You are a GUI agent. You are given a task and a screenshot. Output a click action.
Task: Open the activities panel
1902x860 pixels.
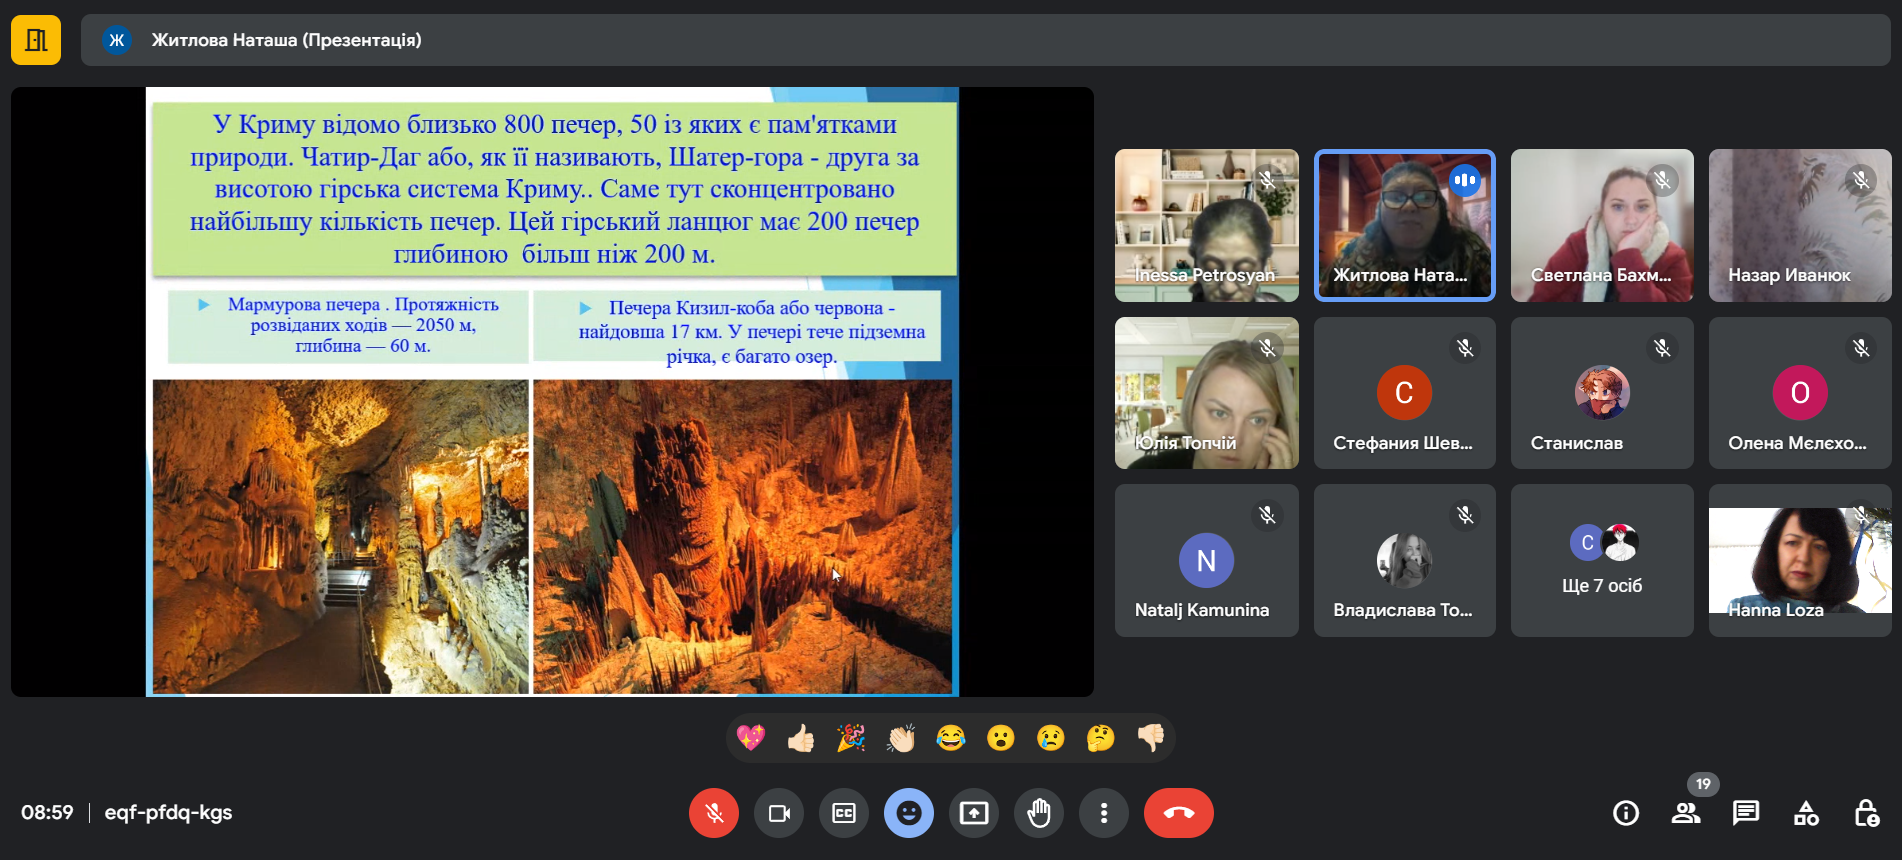1806,813
